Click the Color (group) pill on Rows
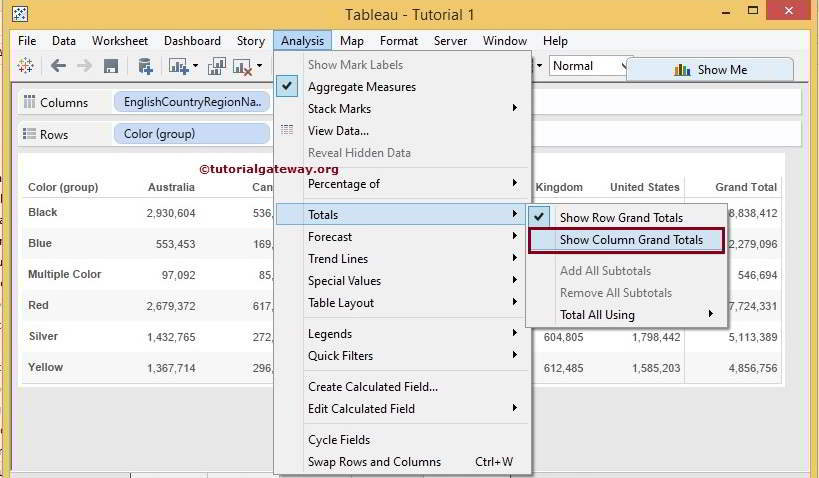819x478 pixels. [x=192, y=134]
